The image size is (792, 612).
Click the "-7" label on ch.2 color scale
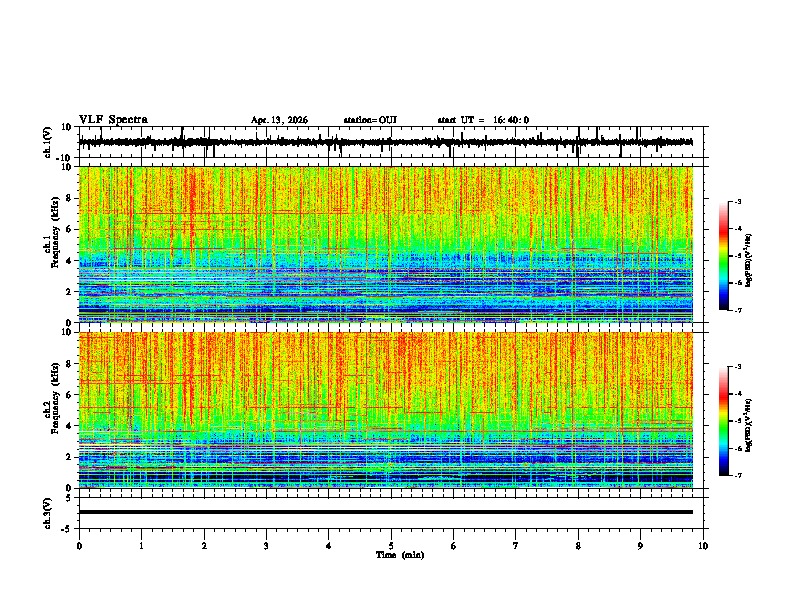pyautogui.click(x=738, y=476)
